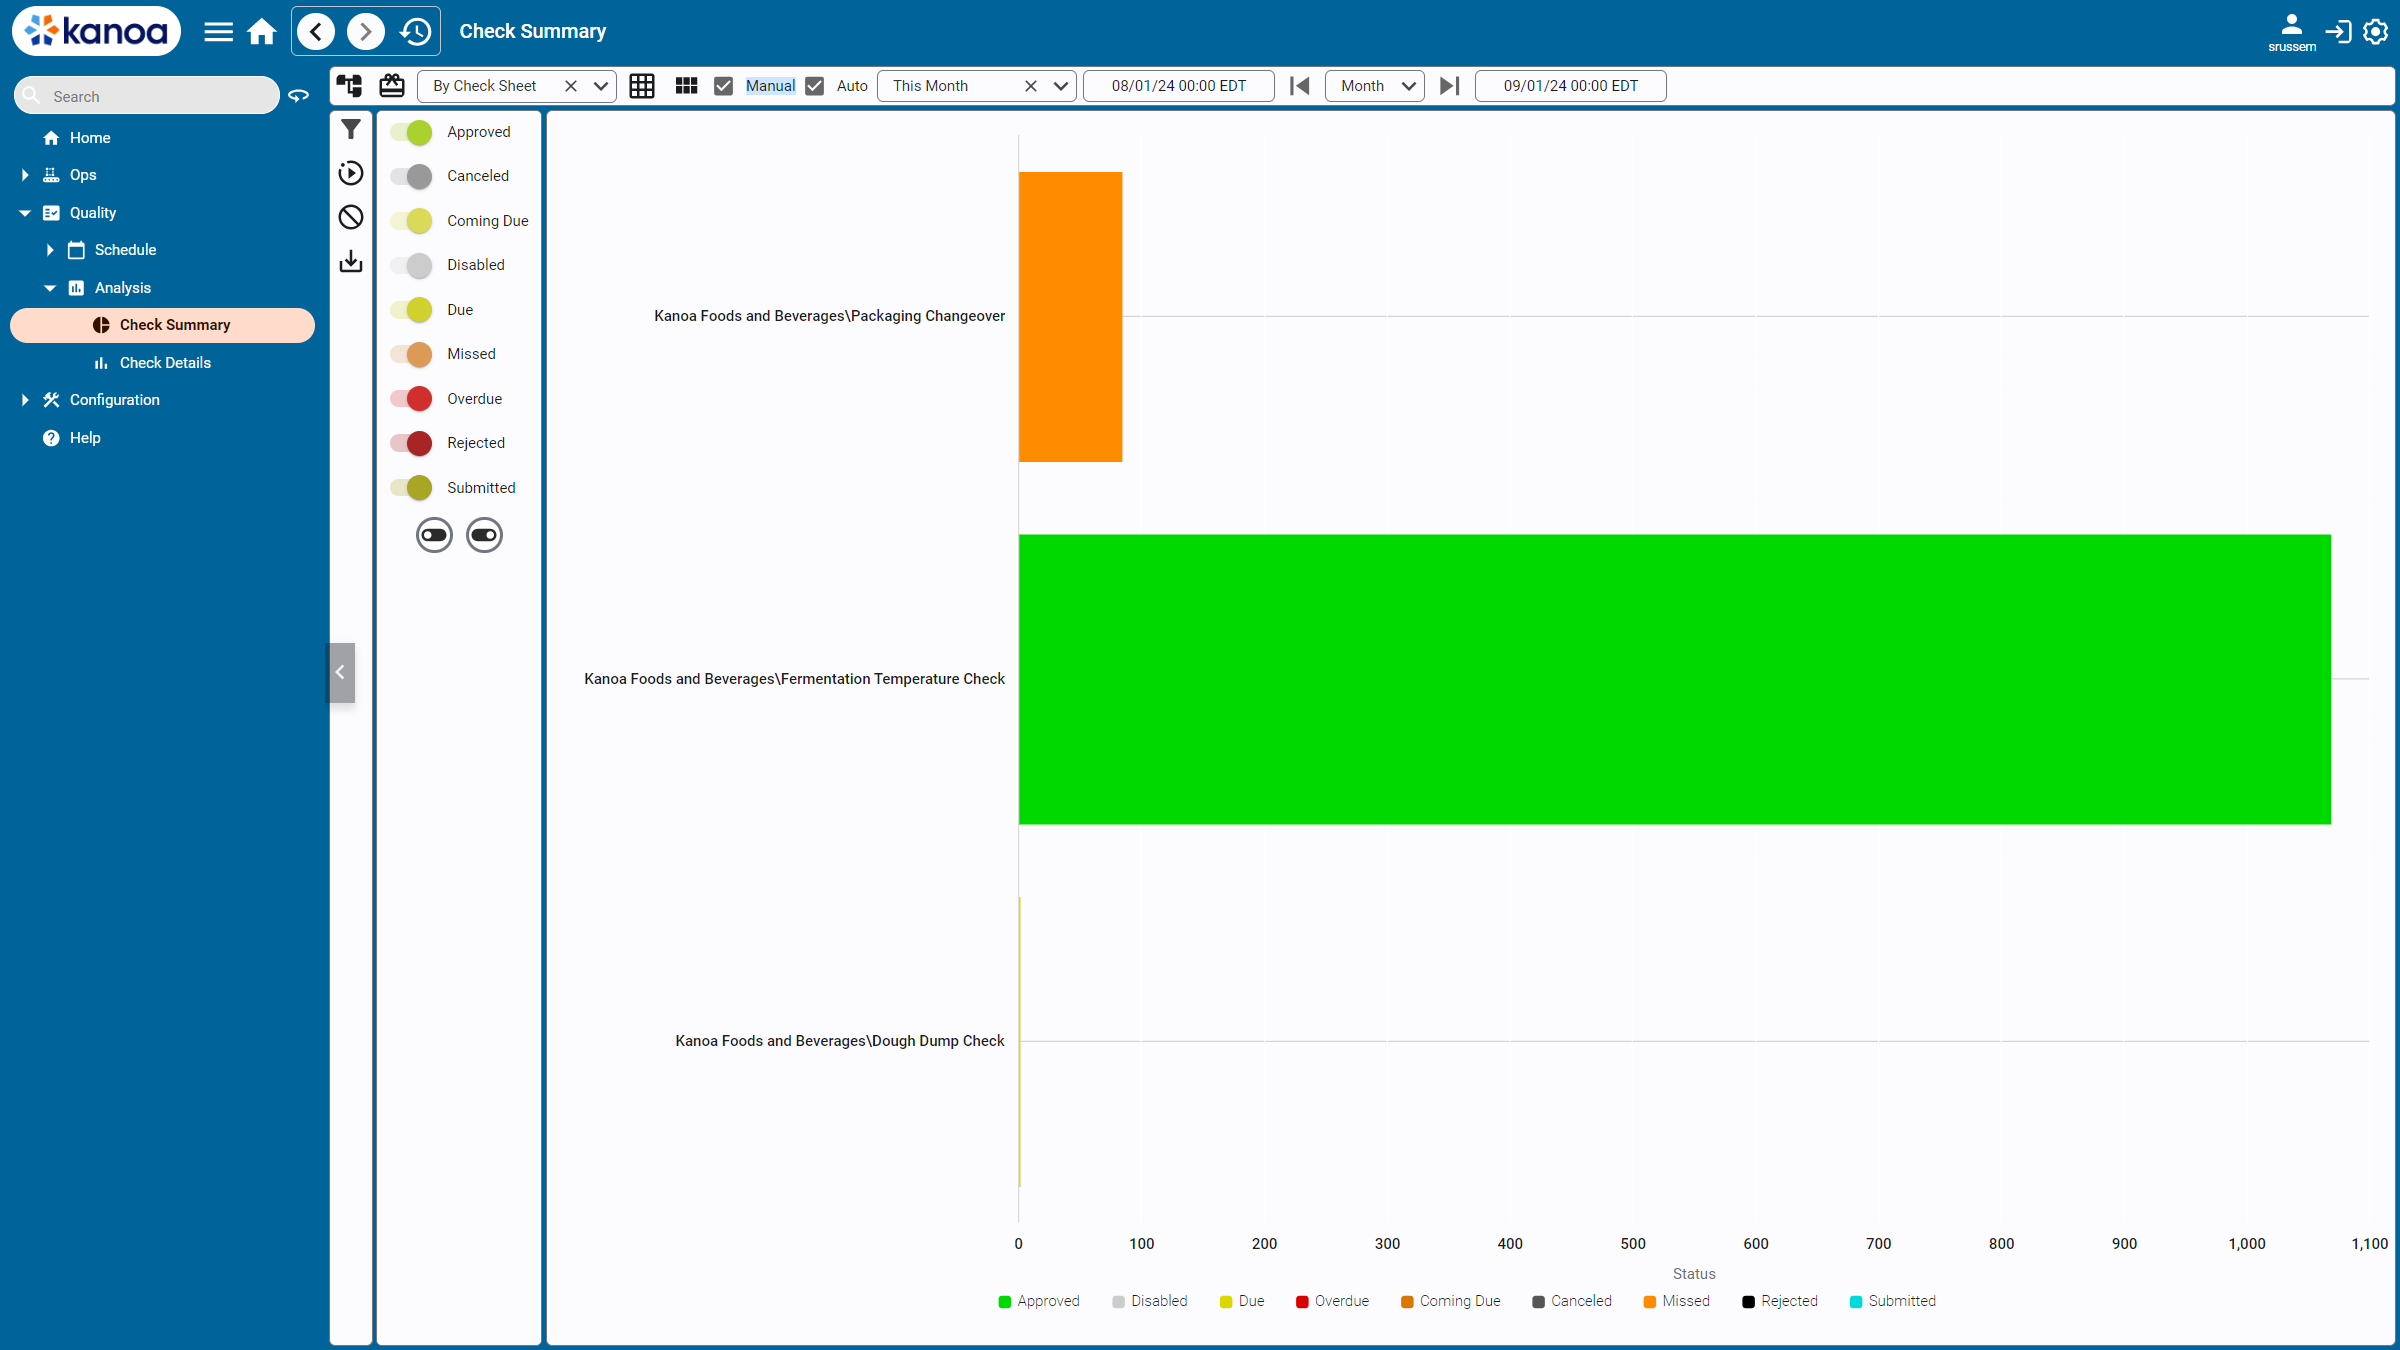Click the download export icon
2400x1350 pixels.
point(351,262)
